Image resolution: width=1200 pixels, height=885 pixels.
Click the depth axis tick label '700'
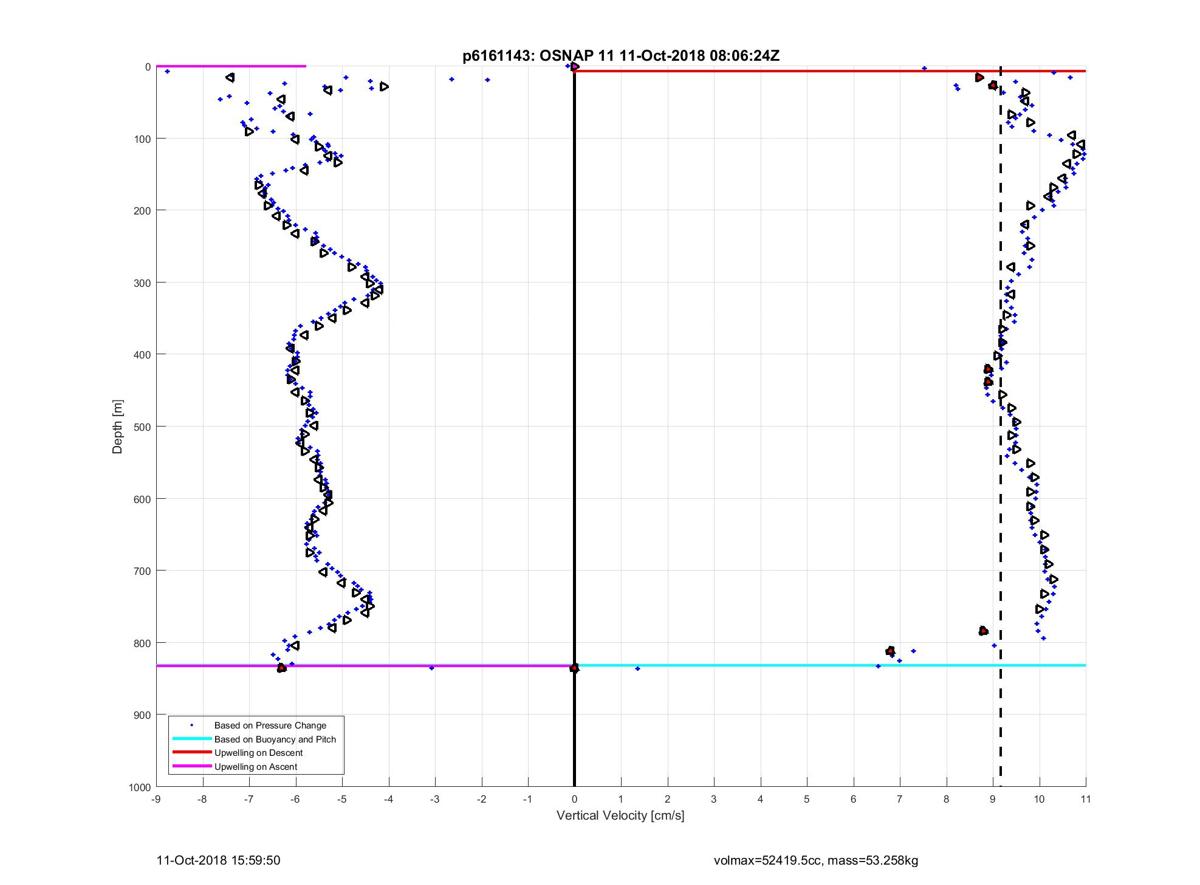point(142,571)
